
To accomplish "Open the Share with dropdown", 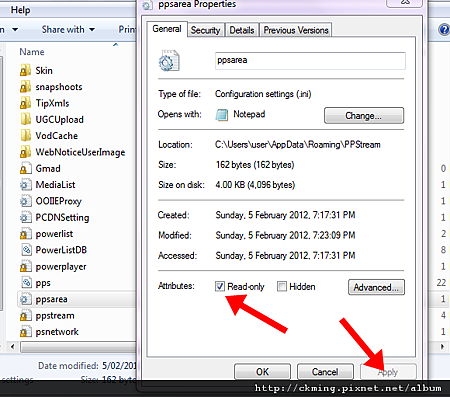I will (68, 30).
